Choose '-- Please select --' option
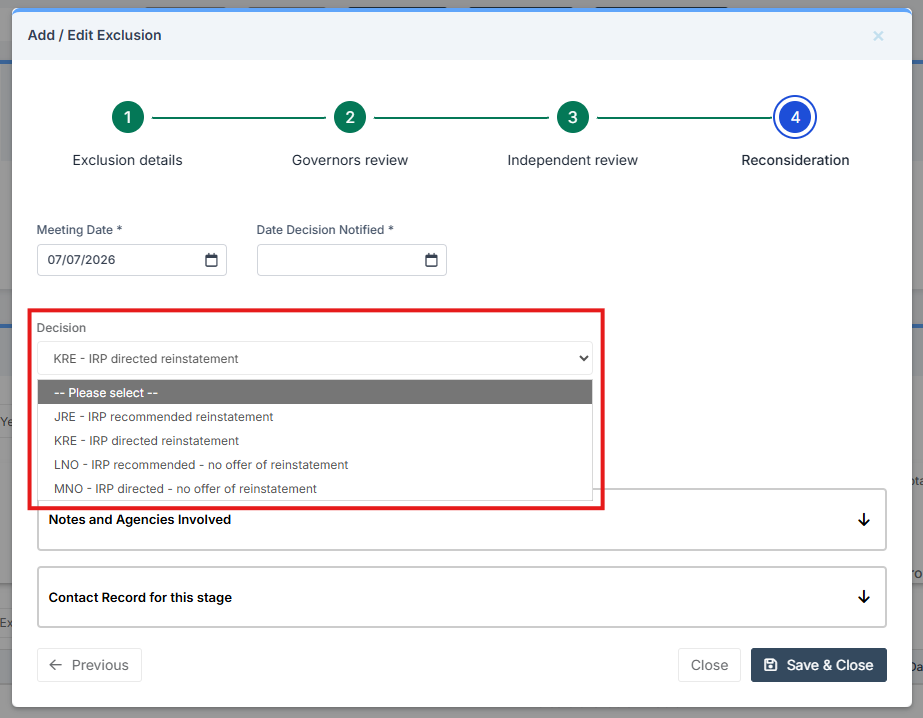The width and height of the screenshot is (923, 718). (x=315, y=393)
